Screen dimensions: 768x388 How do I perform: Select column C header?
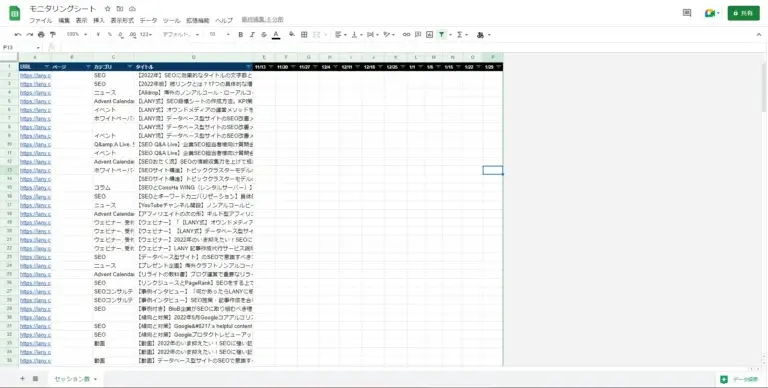click(113, 57)
